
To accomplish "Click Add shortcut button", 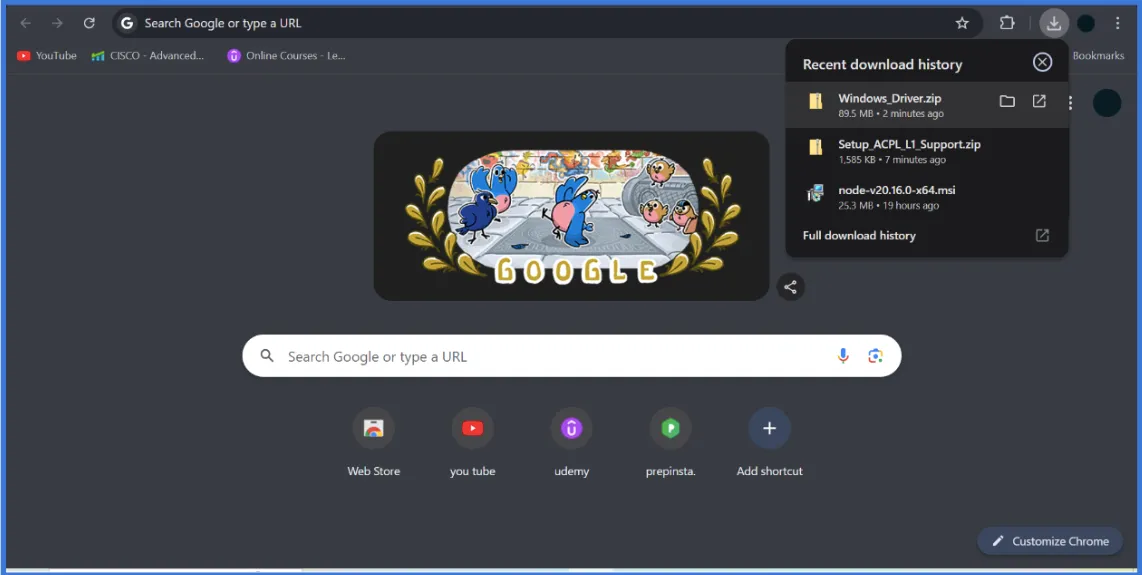I will point(770,443).
